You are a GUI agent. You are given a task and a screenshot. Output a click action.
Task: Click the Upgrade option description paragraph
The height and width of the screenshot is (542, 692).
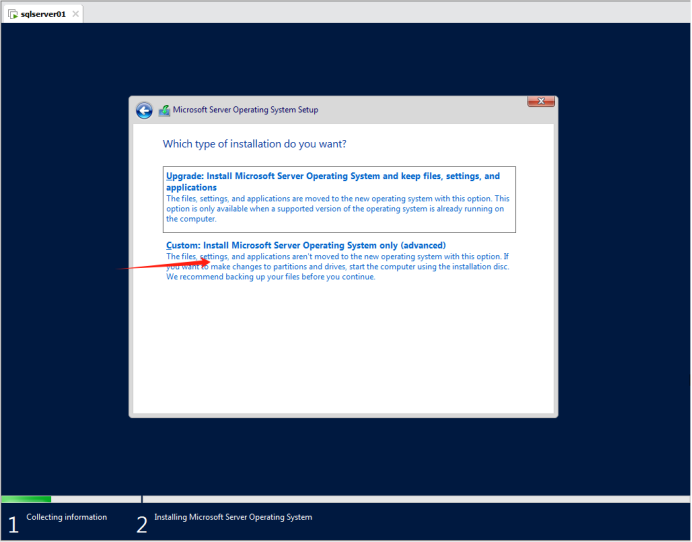pyautogui.click(x=338, y=209)
